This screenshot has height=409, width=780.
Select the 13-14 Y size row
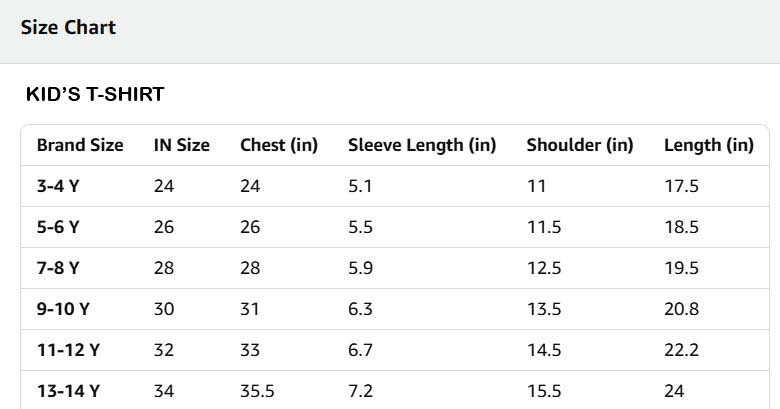coord(395,390)
